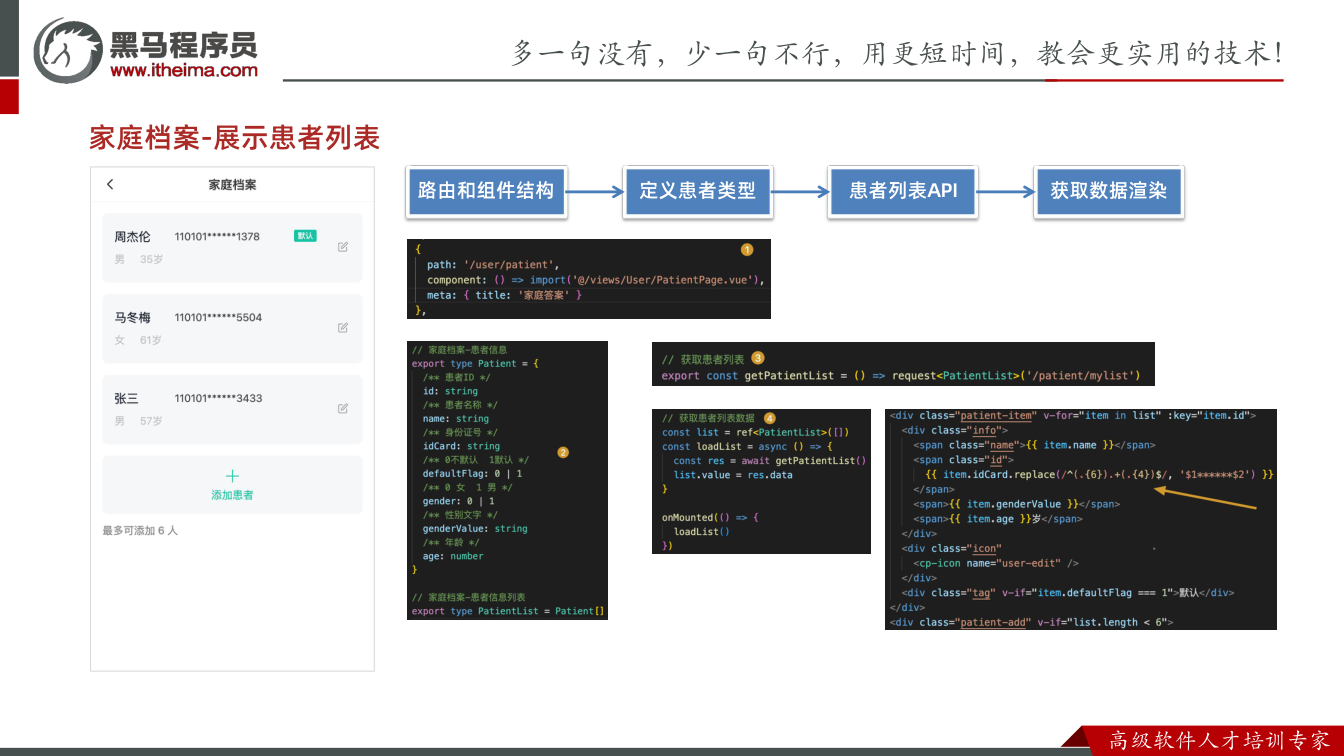The image size is (1344, 756).
Task: Click the ID number 110101******1378
Action: click(x=217, y=237)
